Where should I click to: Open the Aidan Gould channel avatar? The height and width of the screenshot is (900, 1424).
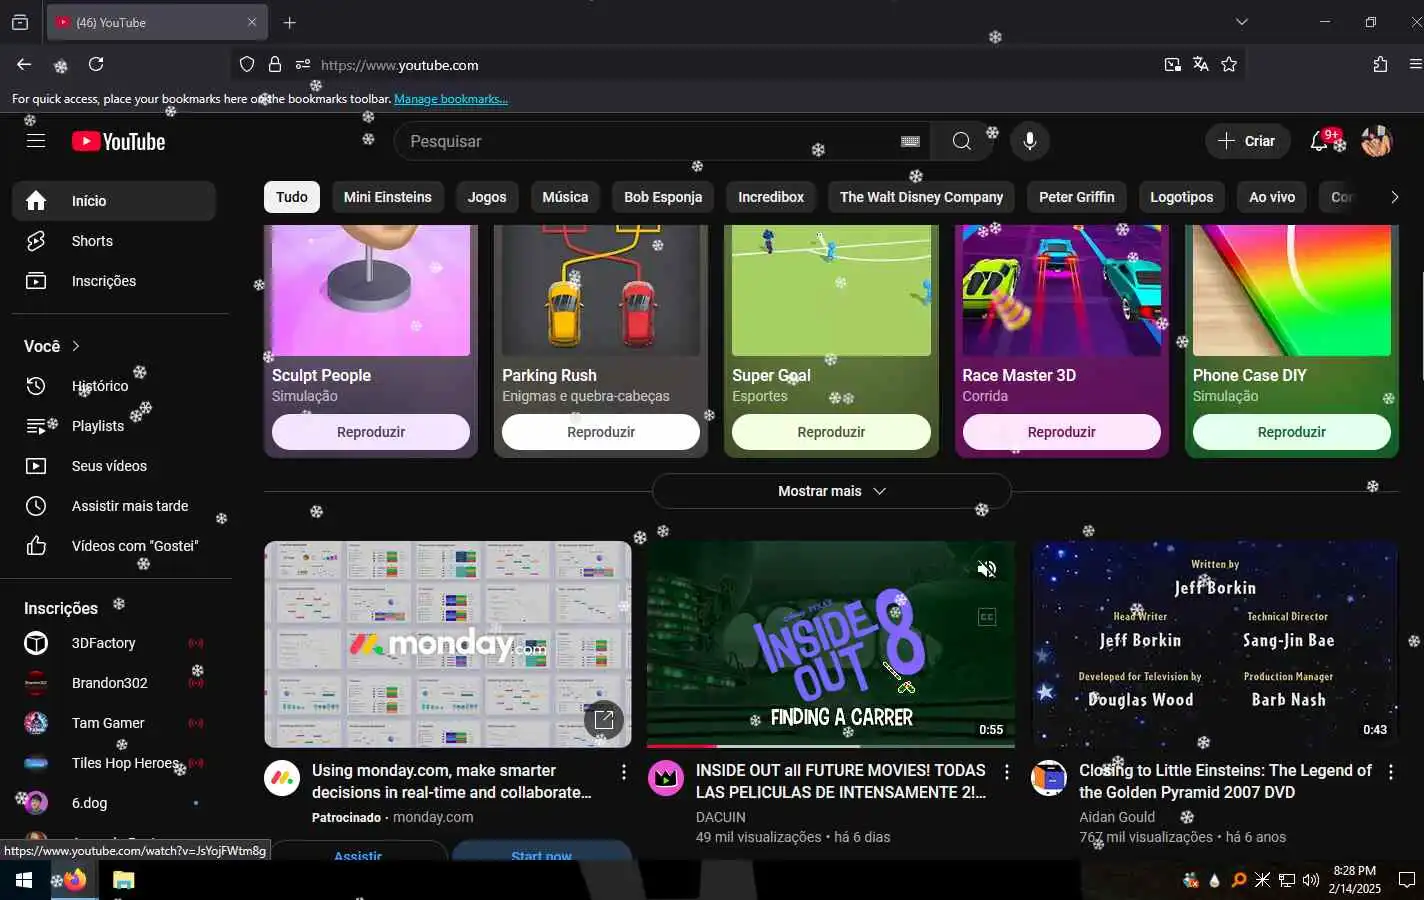[1049, 778]
